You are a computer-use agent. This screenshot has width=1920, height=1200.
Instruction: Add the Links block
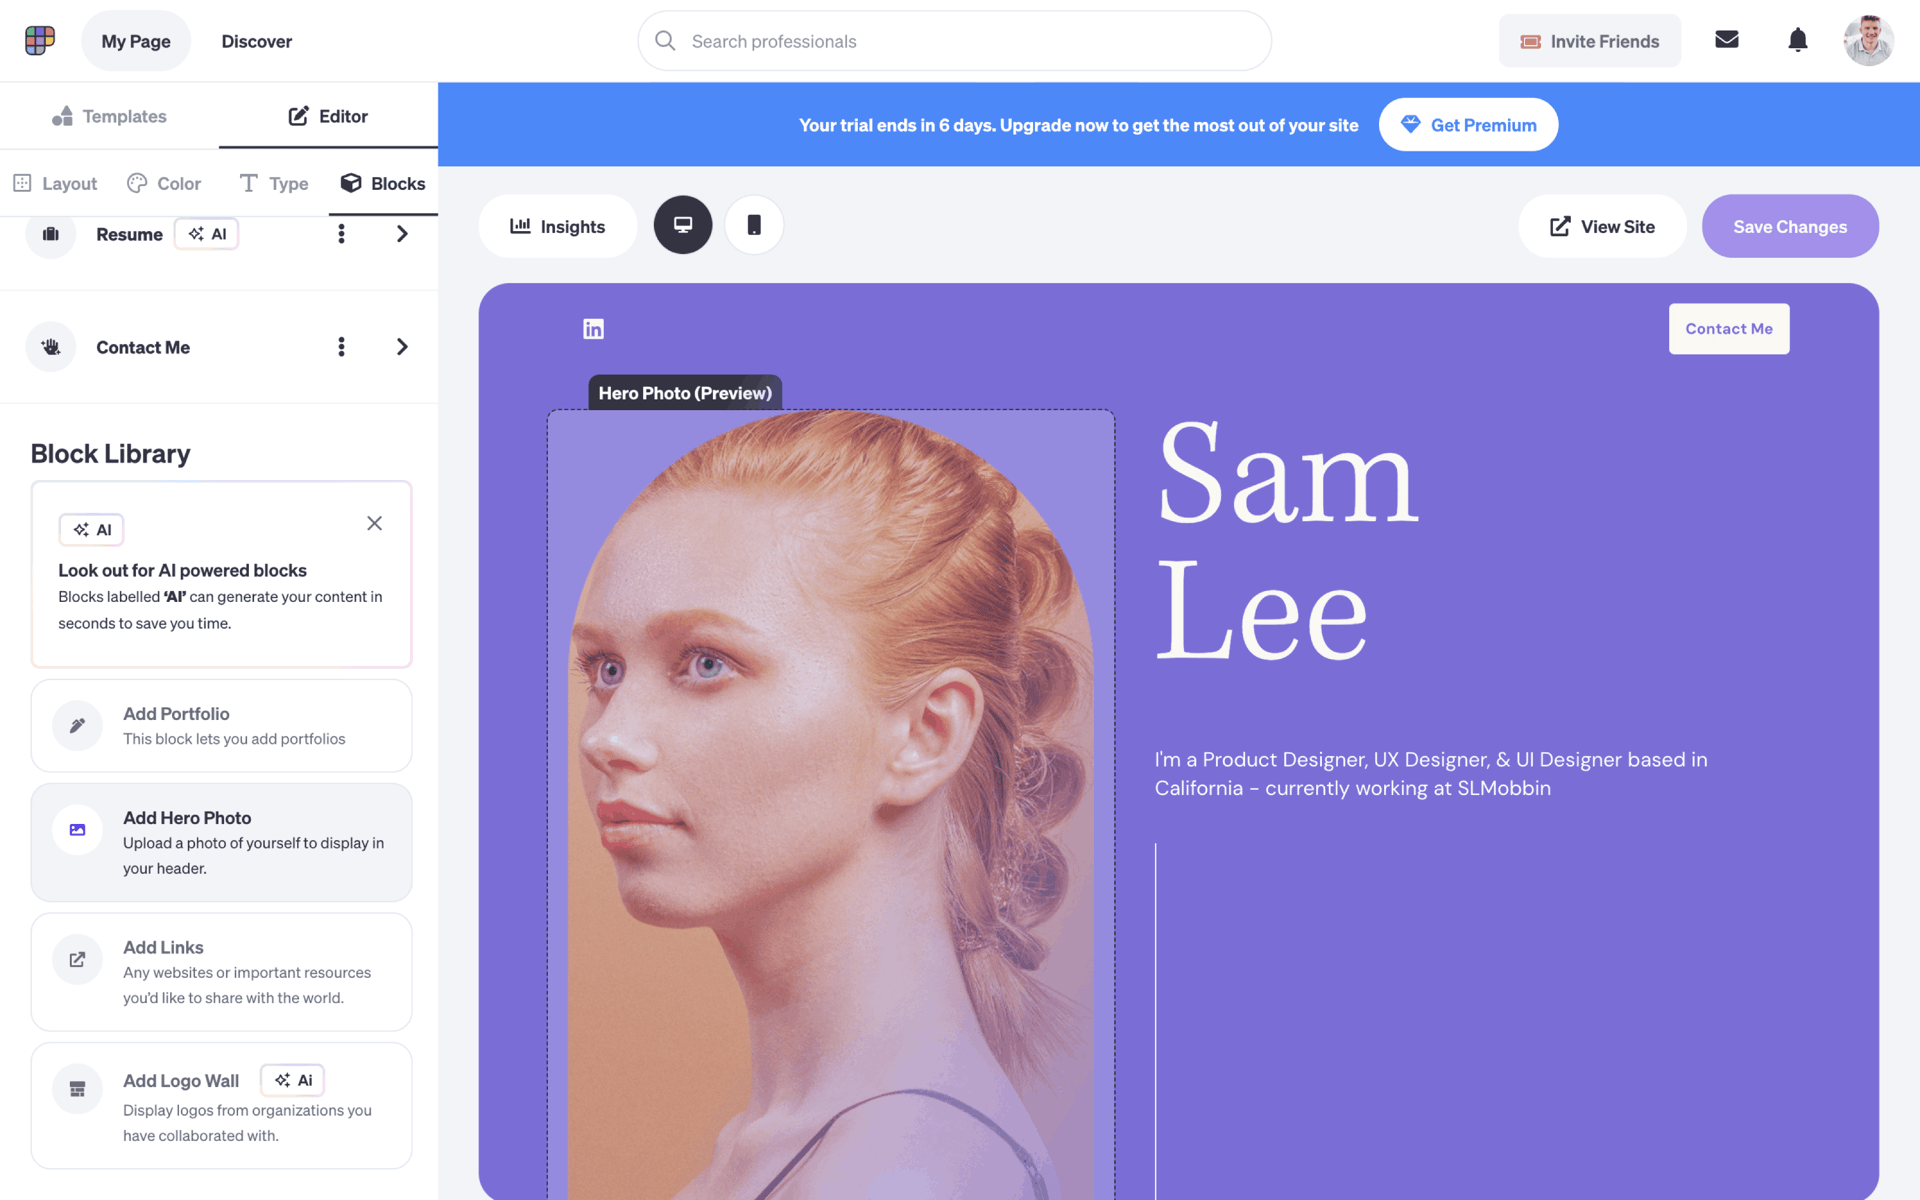coord(221,972)
